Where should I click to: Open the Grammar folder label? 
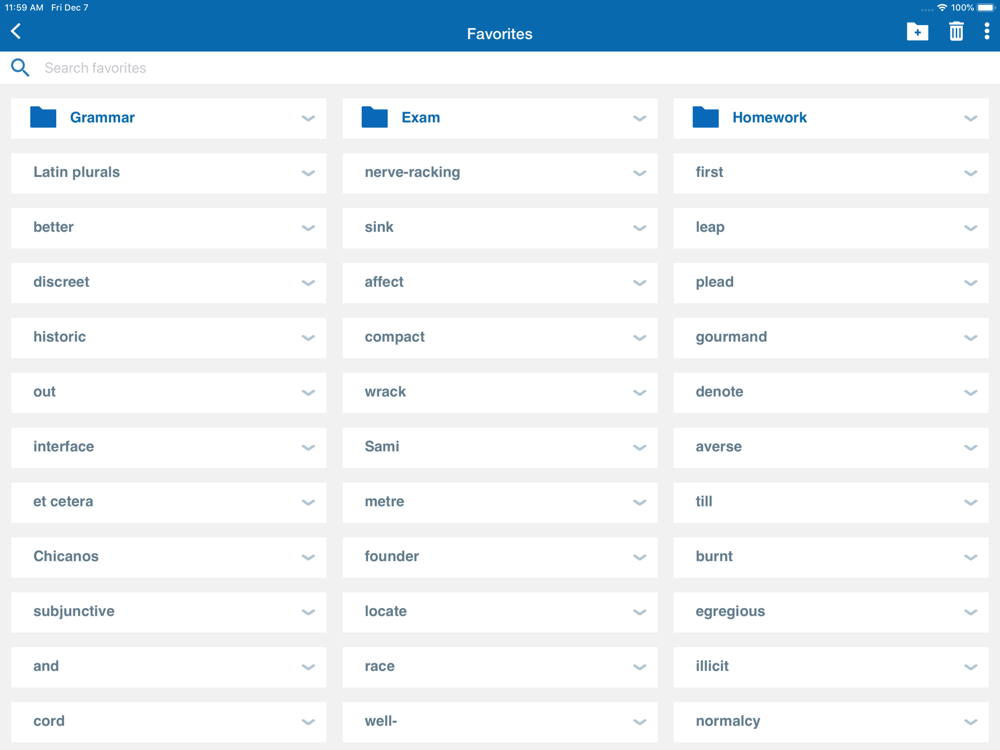point(102,117)
